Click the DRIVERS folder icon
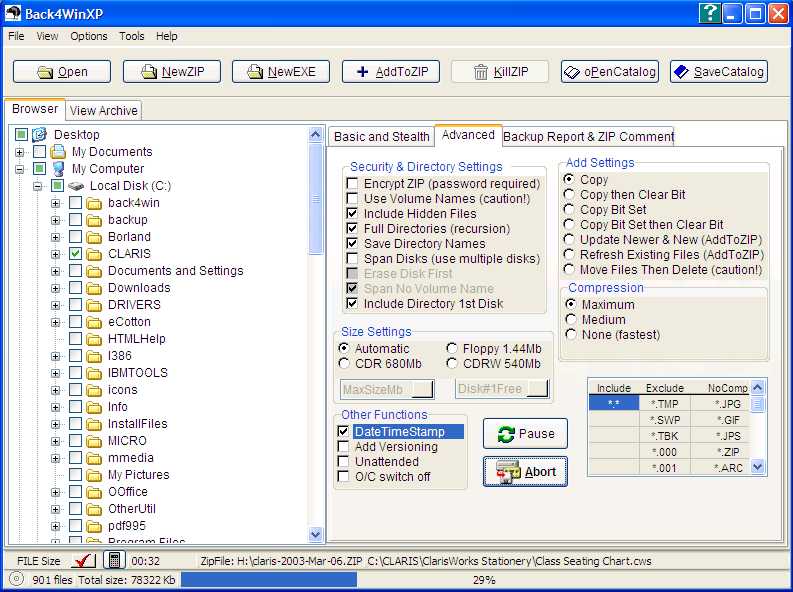 coord(94,305)
